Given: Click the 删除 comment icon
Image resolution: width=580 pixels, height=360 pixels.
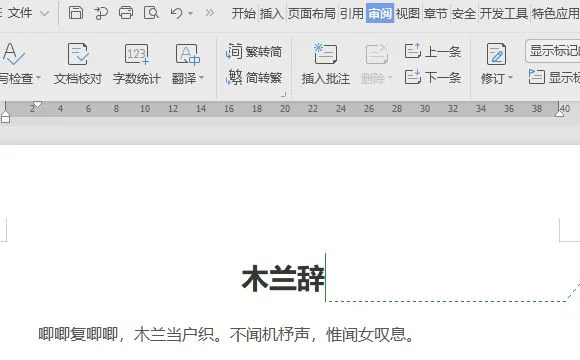Looking at the screenshot, I should pos(377,54).
